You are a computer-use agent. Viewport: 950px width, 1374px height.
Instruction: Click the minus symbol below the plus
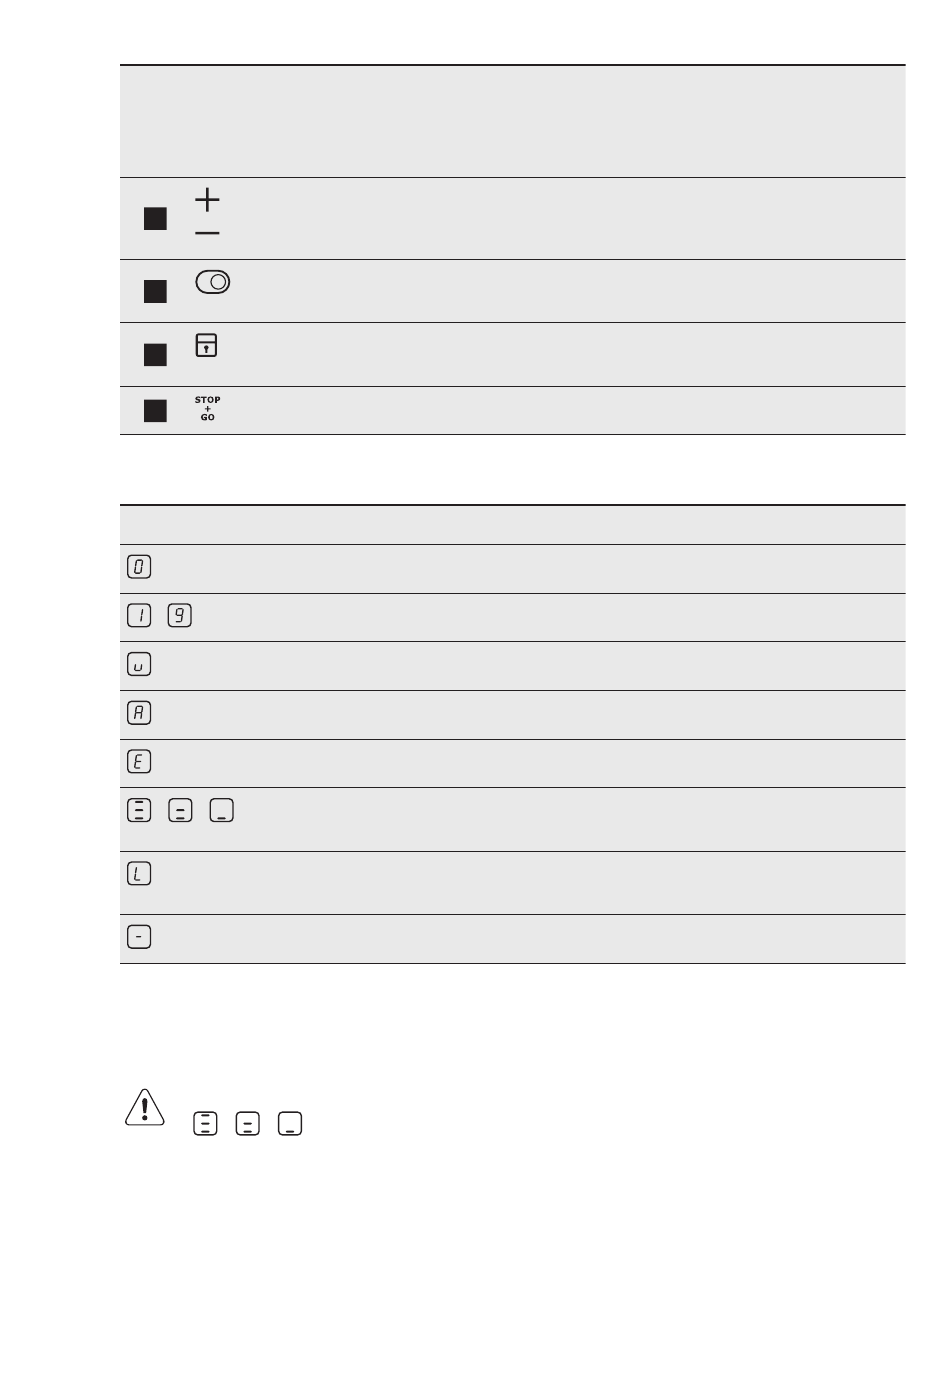click(x=207, y=233)
